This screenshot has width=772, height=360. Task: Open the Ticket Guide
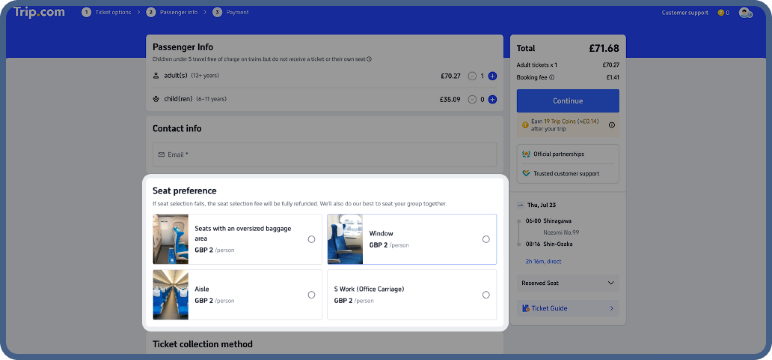click(568, 308)
